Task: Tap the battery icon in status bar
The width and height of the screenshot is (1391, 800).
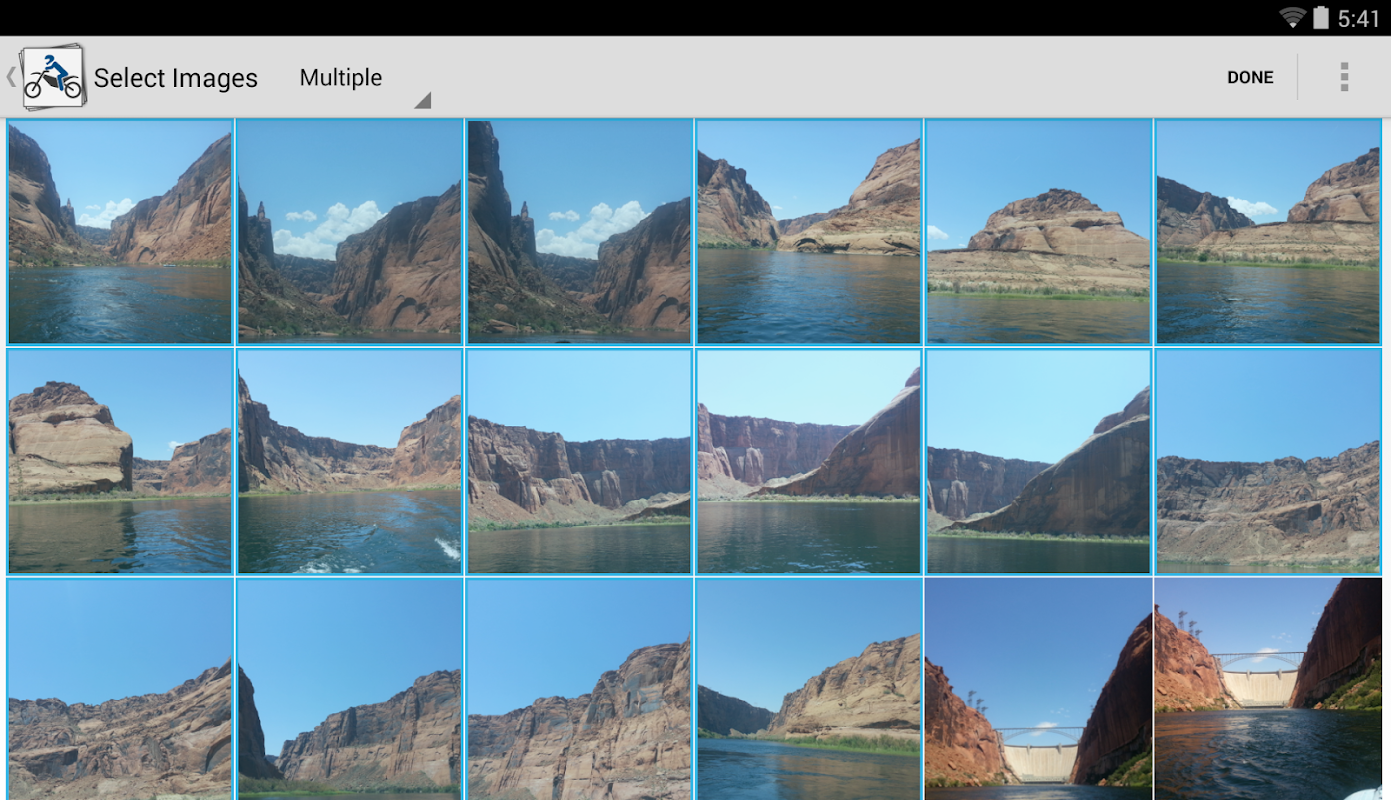Action: [x=1321, y=18]
